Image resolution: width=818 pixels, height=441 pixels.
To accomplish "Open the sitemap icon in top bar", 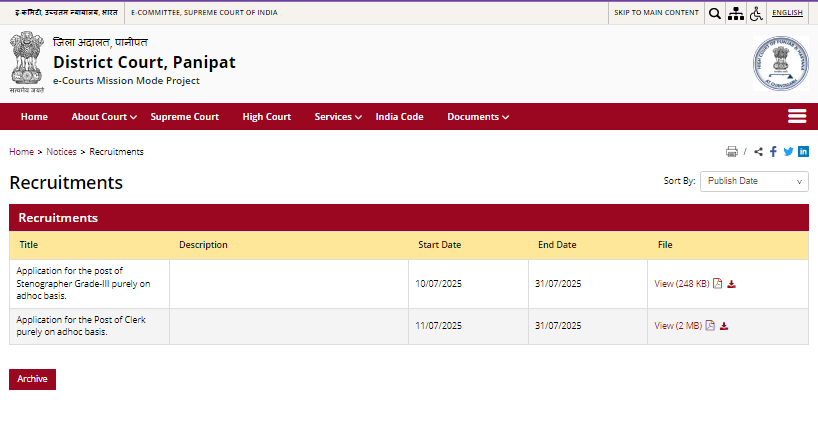I will coord(736,13).
